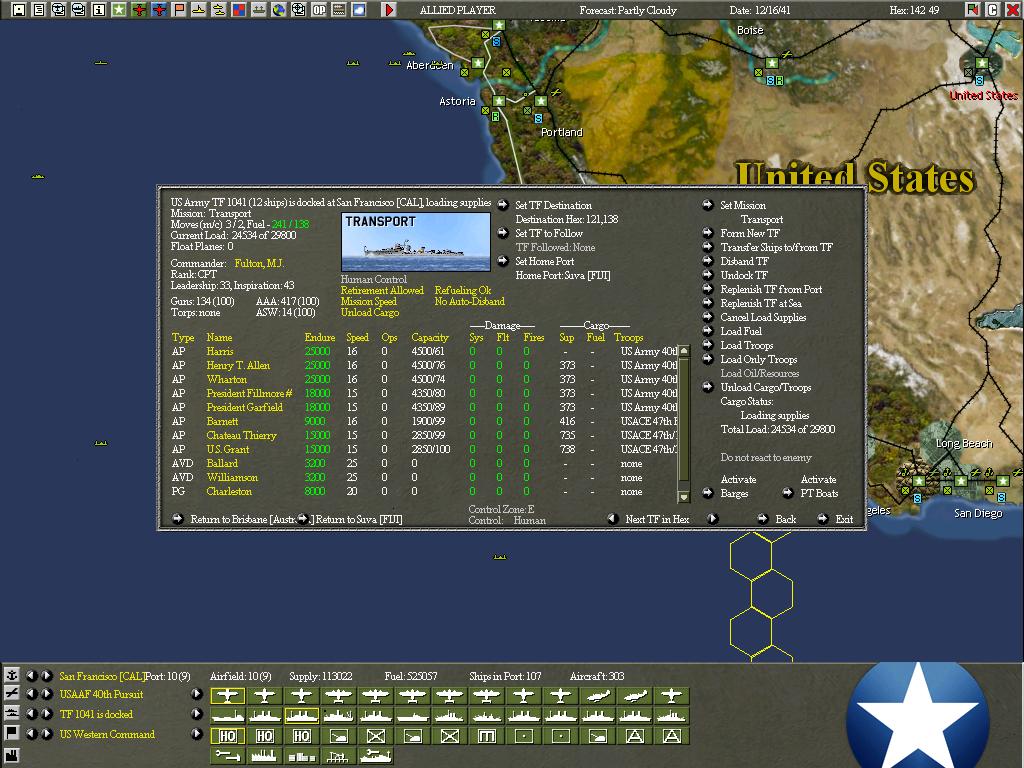Choose Transfer Ships to/from TF

(x=776, y=248)
